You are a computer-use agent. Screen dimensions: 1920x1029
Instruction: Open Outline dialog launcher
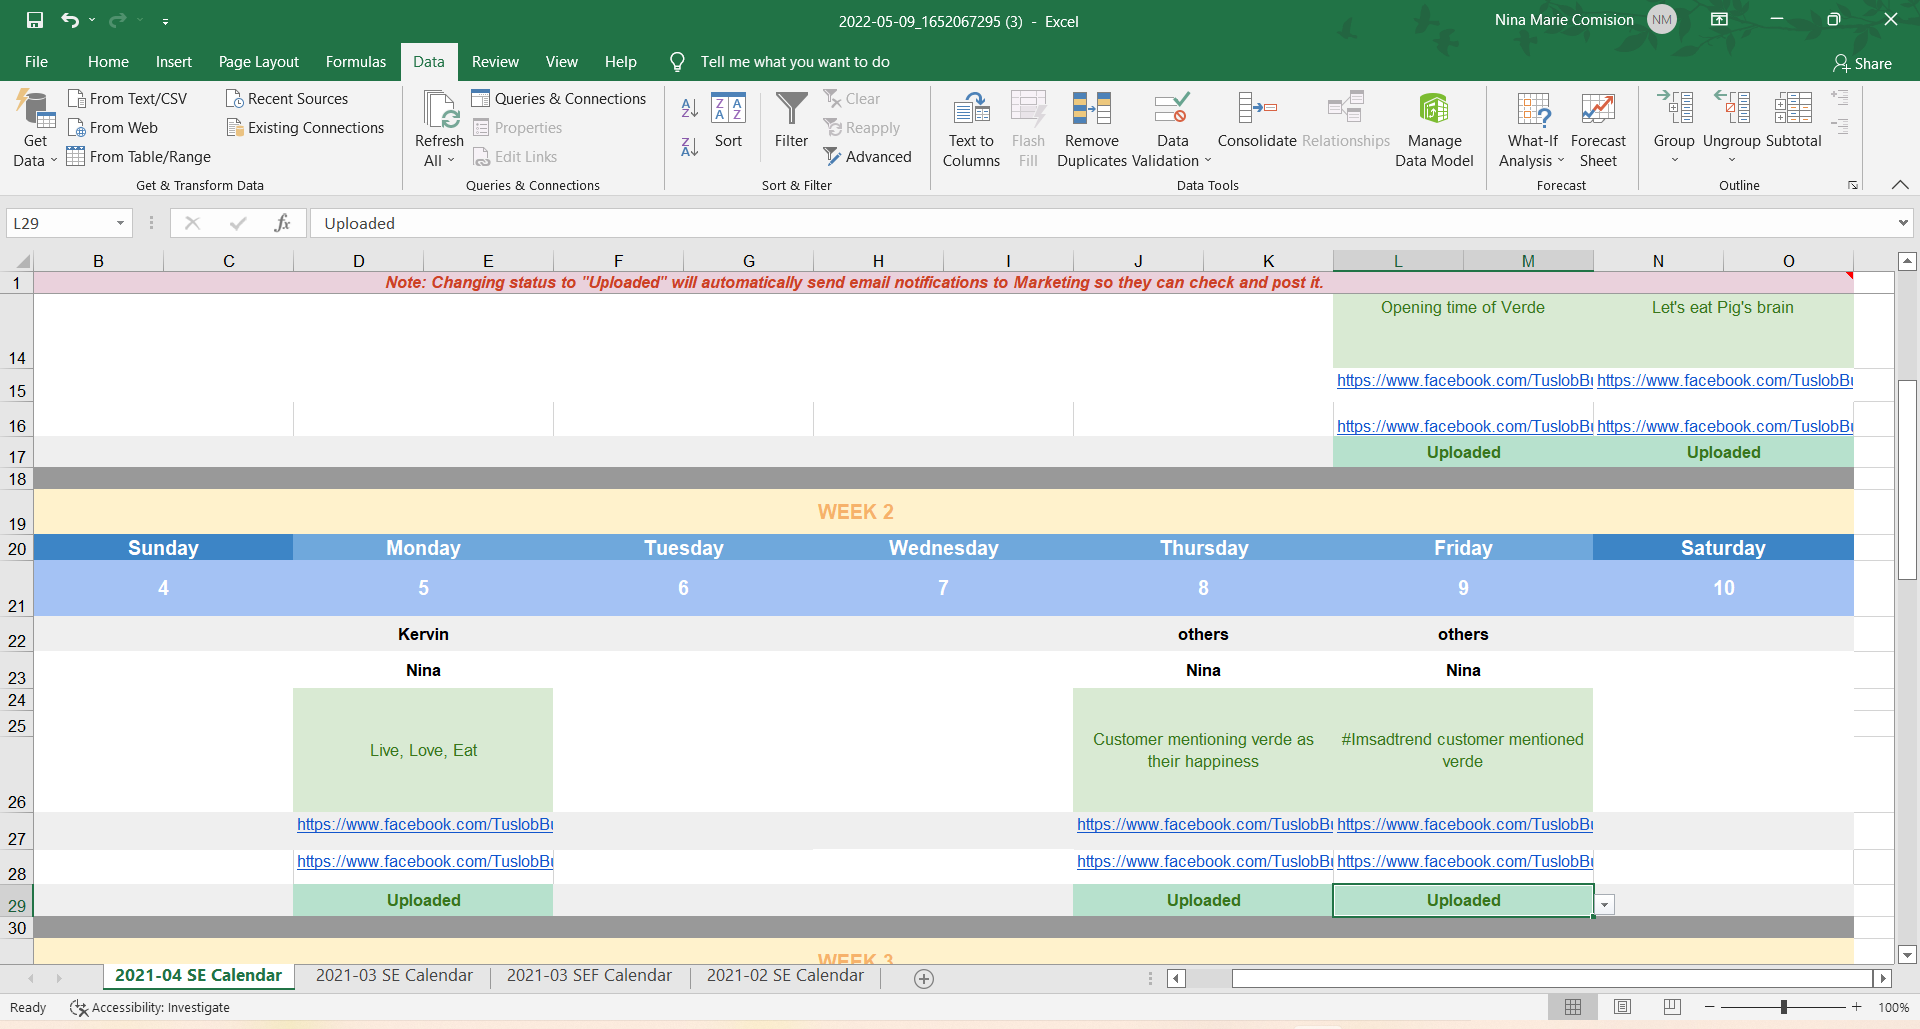point(1853,185)
